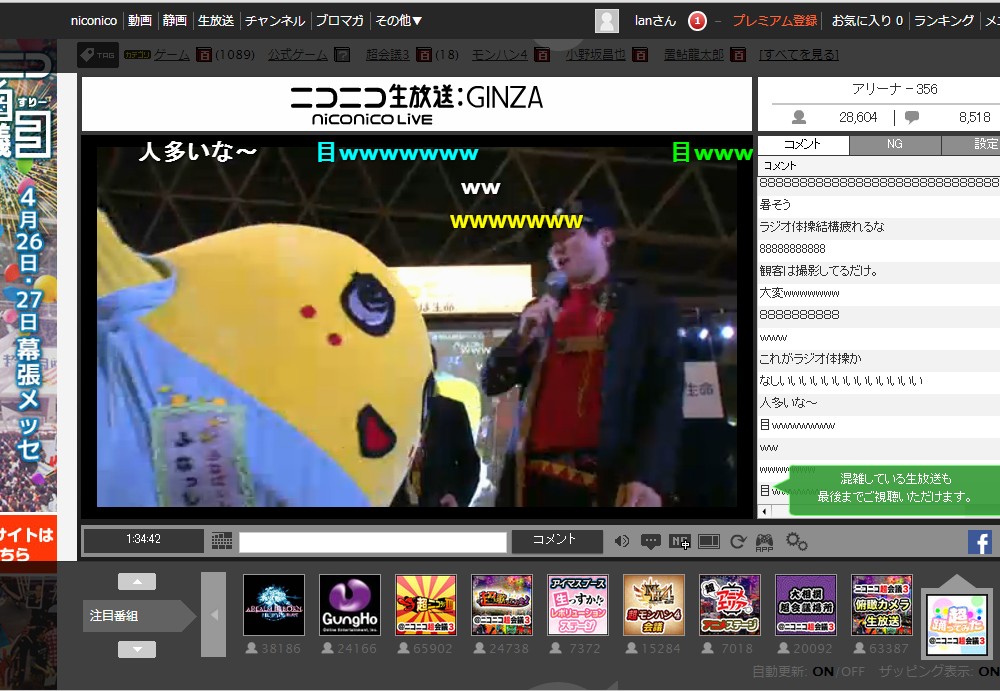Click the down arrow below 注目番組
The width and height of the screenshot is (1000, 691).
point(137,650)
